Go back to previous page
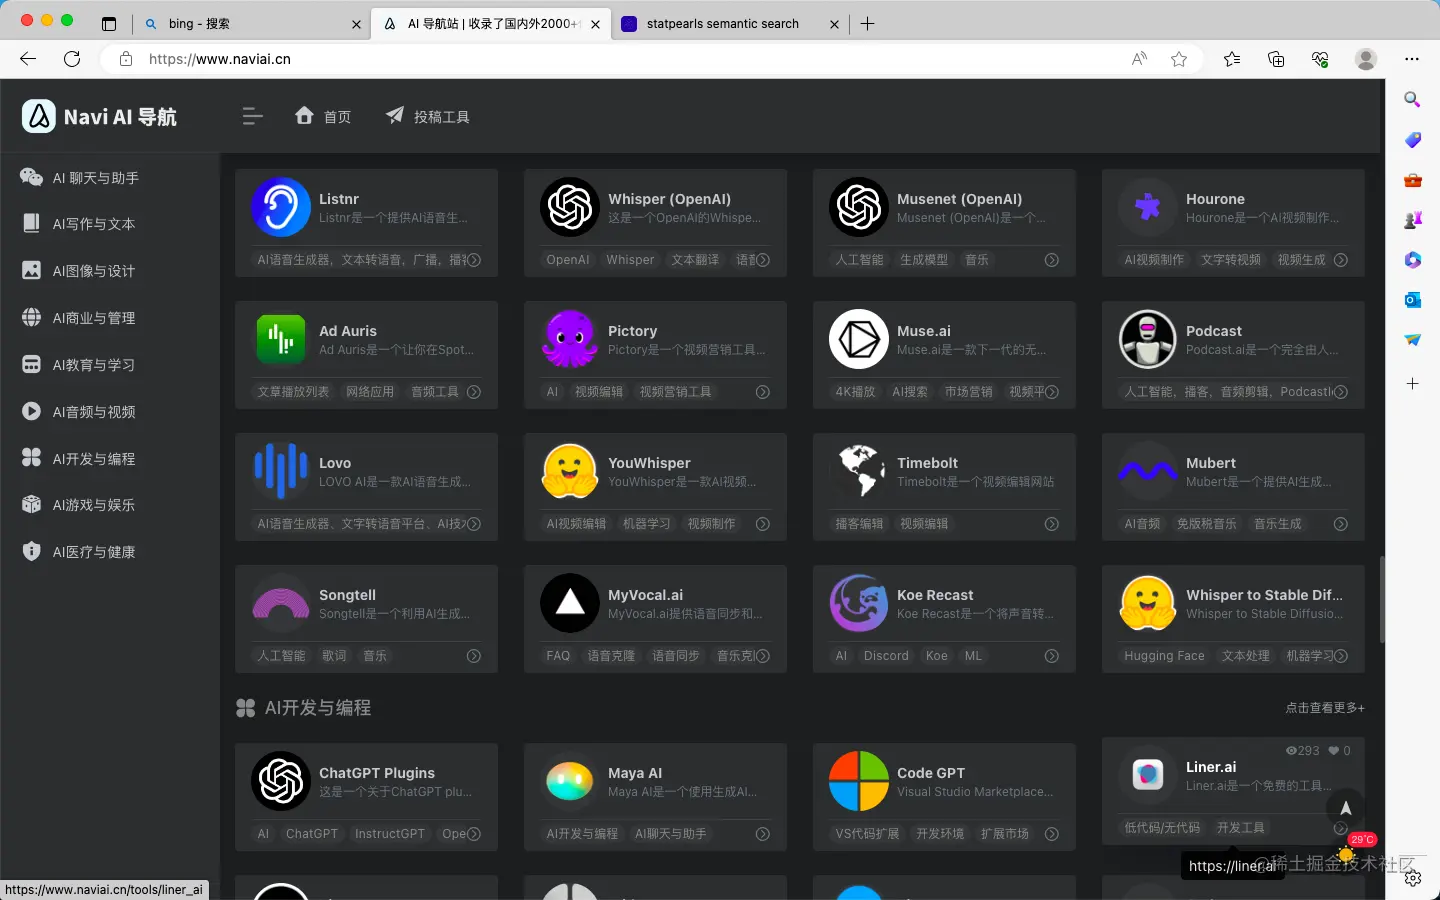The height and width of the screenshot is (900, 1440). pyautogui.click(x=28, y=59)
